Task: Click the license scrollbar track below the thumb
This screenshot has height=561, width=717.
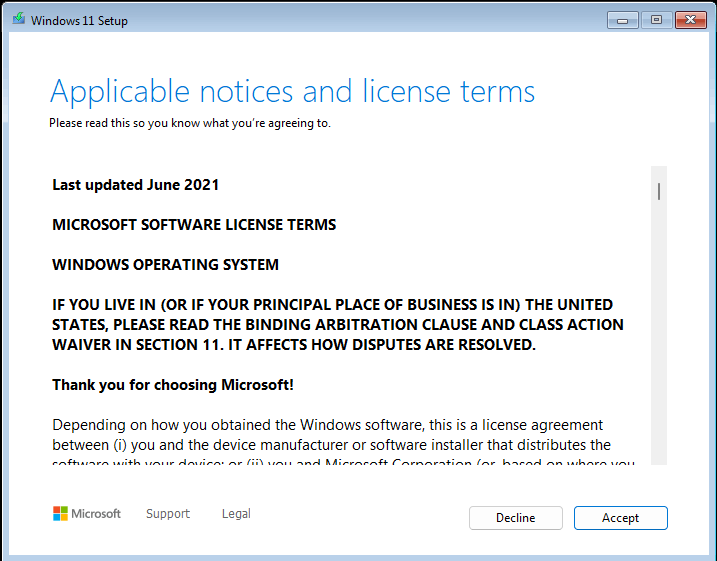Action: pyautogui.click(x=659, y=332)
